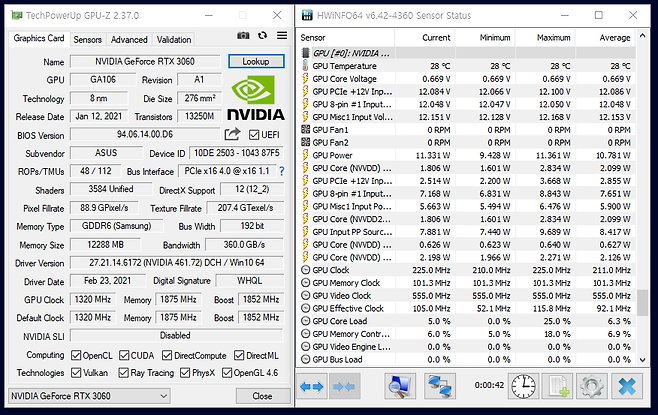This screenshot has height=415, width=658.
Task: Click the NVIDIA logo in GPU-Z
Action: point(256,98)
